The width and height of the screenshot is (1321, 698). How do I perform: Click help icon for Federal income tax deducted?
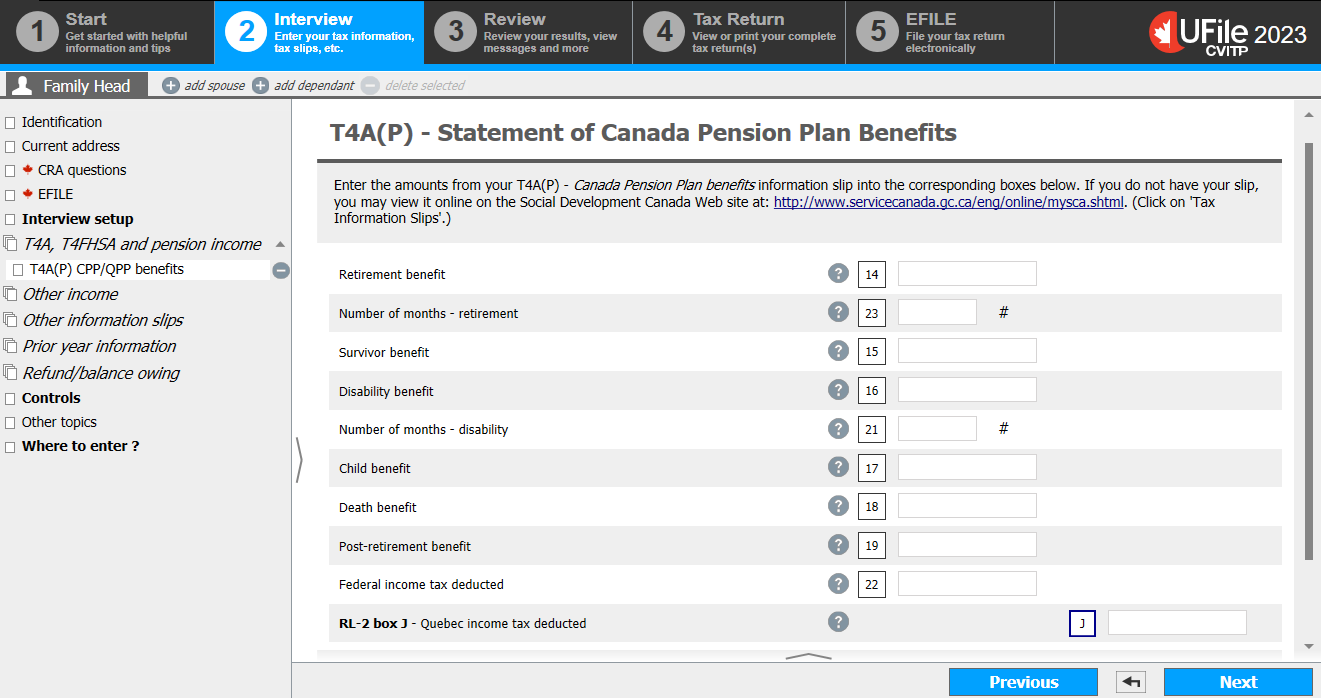point(838,583)
